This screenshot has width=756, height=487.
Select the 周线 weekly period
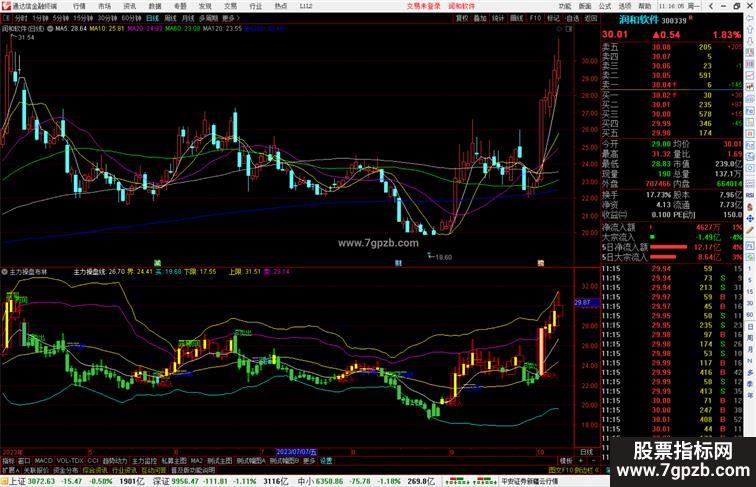coord(170,18)
